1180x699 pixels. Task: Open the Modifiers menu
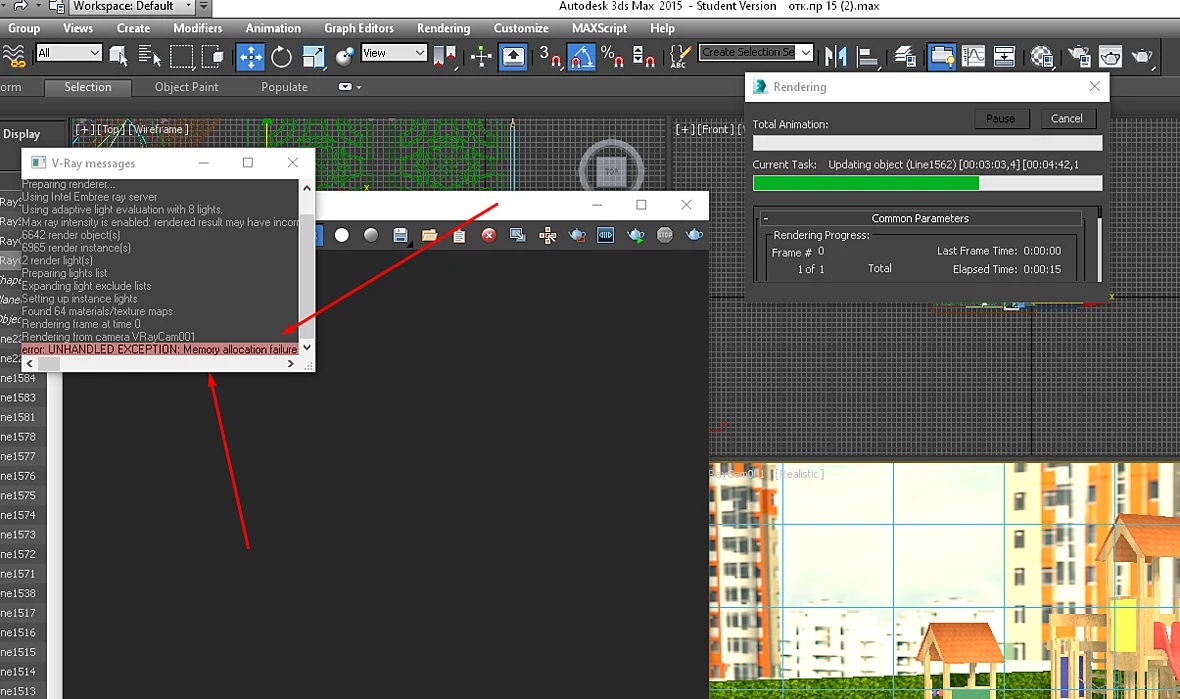click(198, 29)
